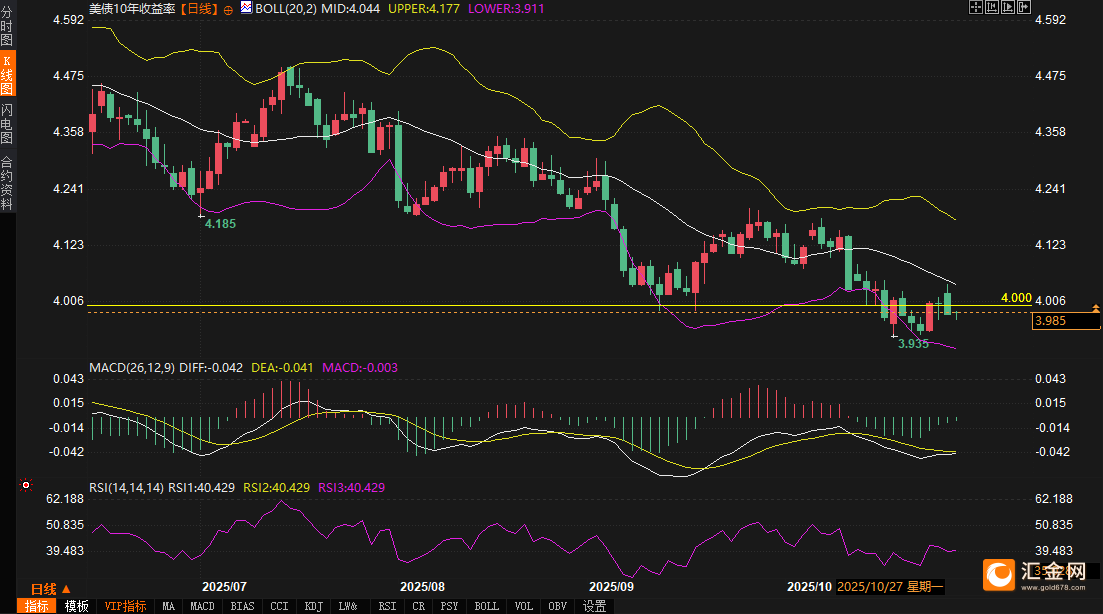Screen dimensions: 1103x614
Task: Choose the BOLL indicator button
Action: pyautogui.click(x=486, y=606)
